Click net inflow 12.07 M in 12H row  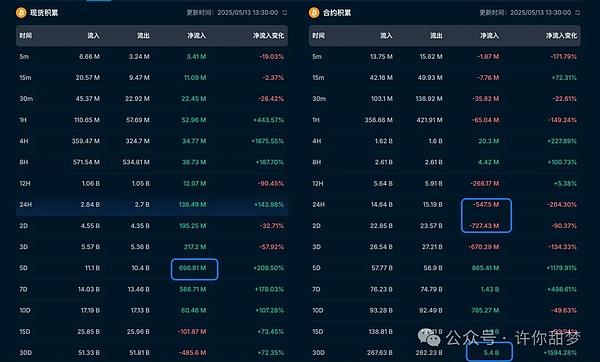[x=195, y=184]
